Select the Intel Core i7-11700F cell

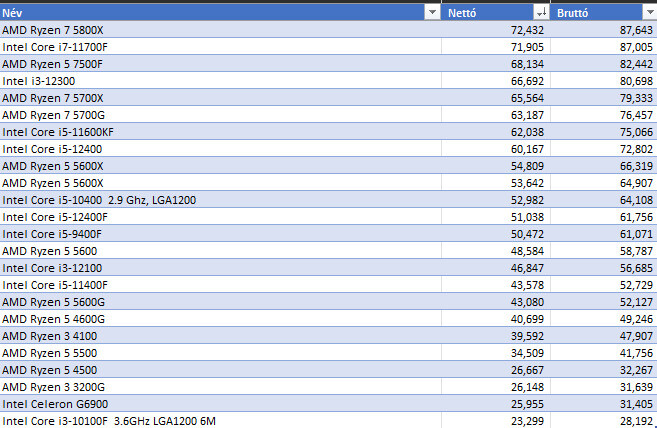220,47
